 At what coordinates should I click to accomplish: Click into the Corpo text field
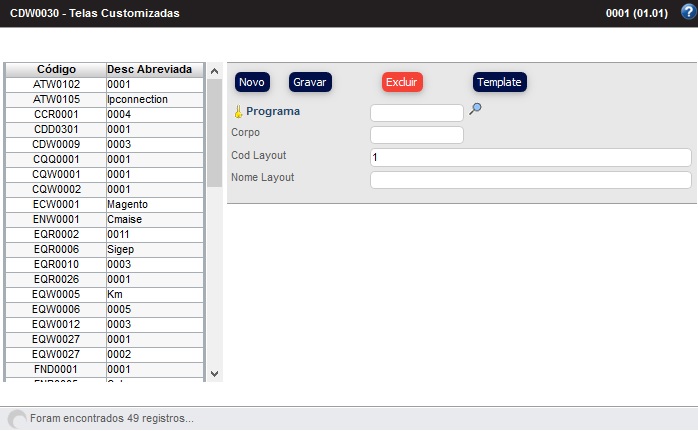(x=416, y=135)
